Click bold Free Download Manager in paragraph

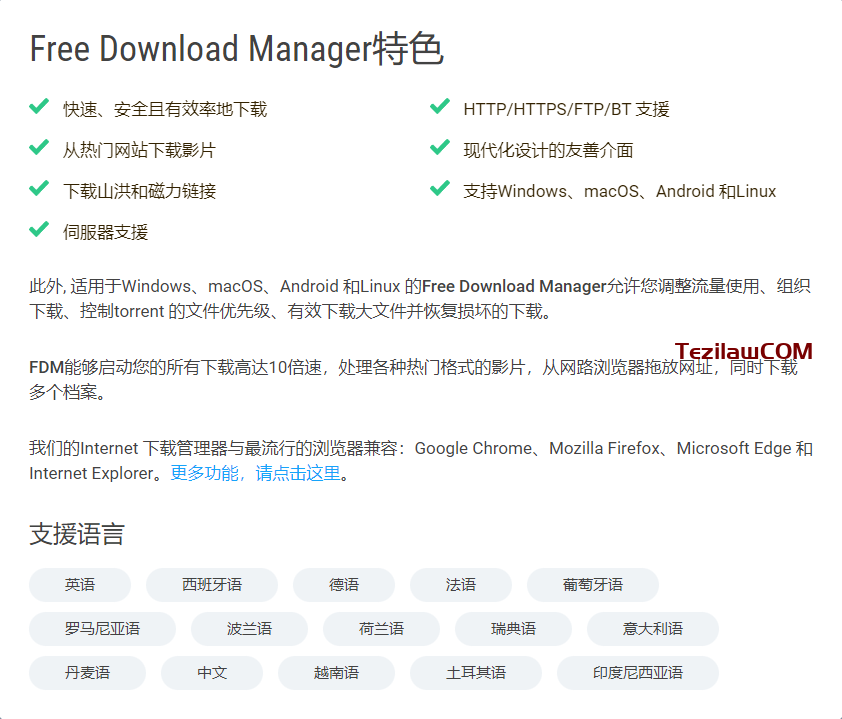click(x=514, y=286)
